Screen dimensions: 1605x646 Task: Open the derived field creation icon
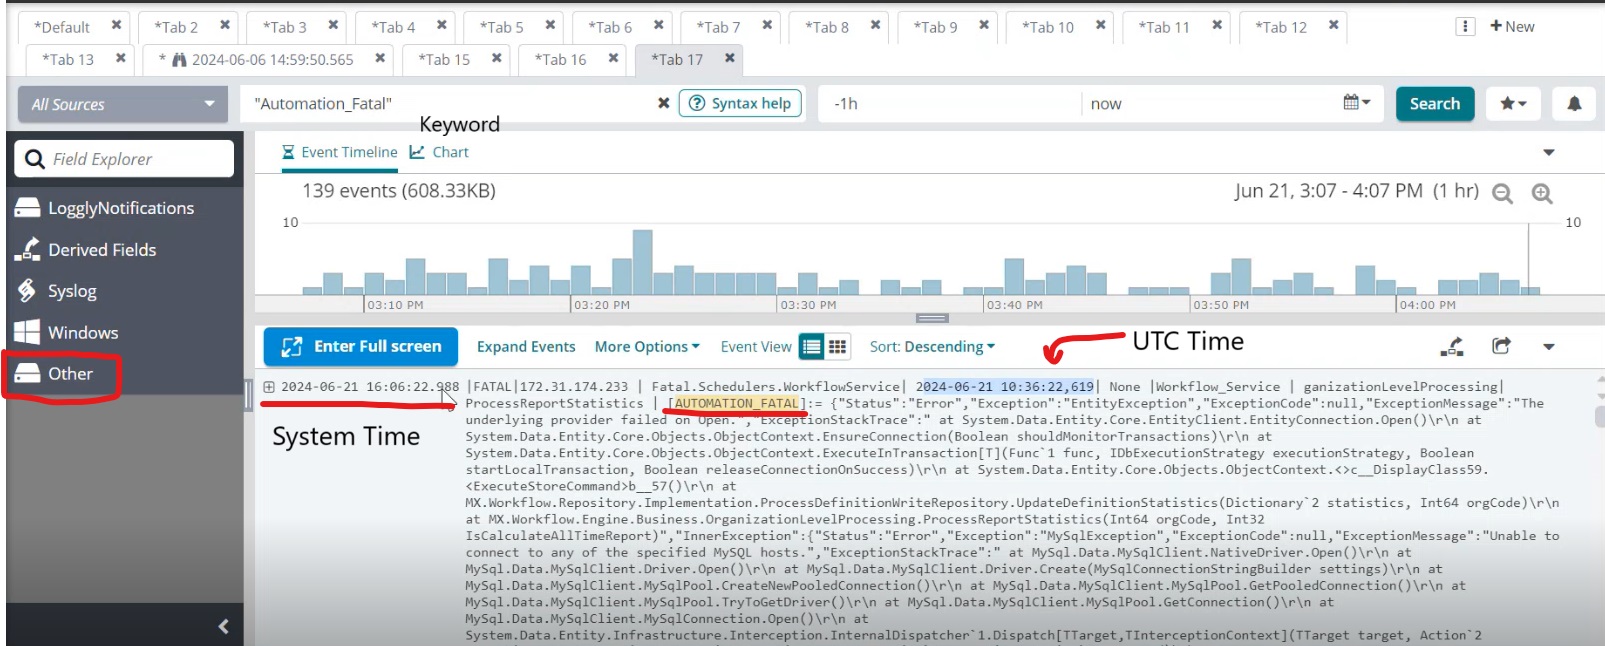coord(1452,346)
